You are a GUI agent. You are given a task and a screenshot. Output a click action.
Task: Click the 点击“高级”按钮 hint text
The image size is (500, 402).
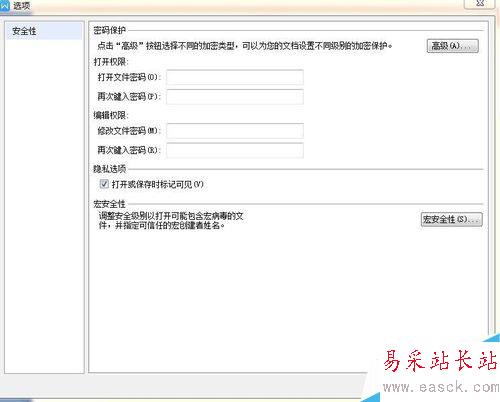coord(245,46)
